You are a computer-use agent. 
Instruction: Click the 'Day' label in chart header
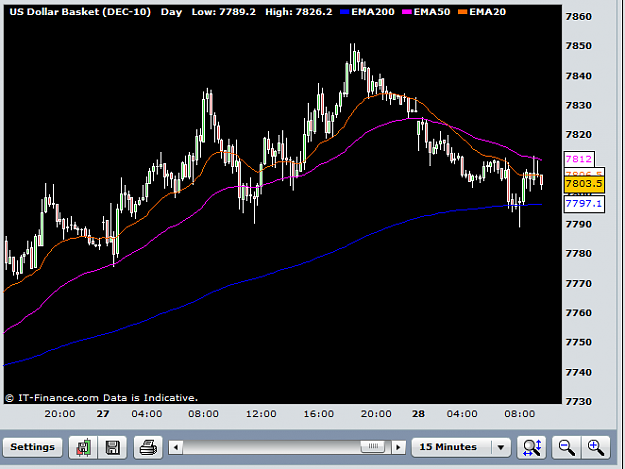click(x=171, y=12)
